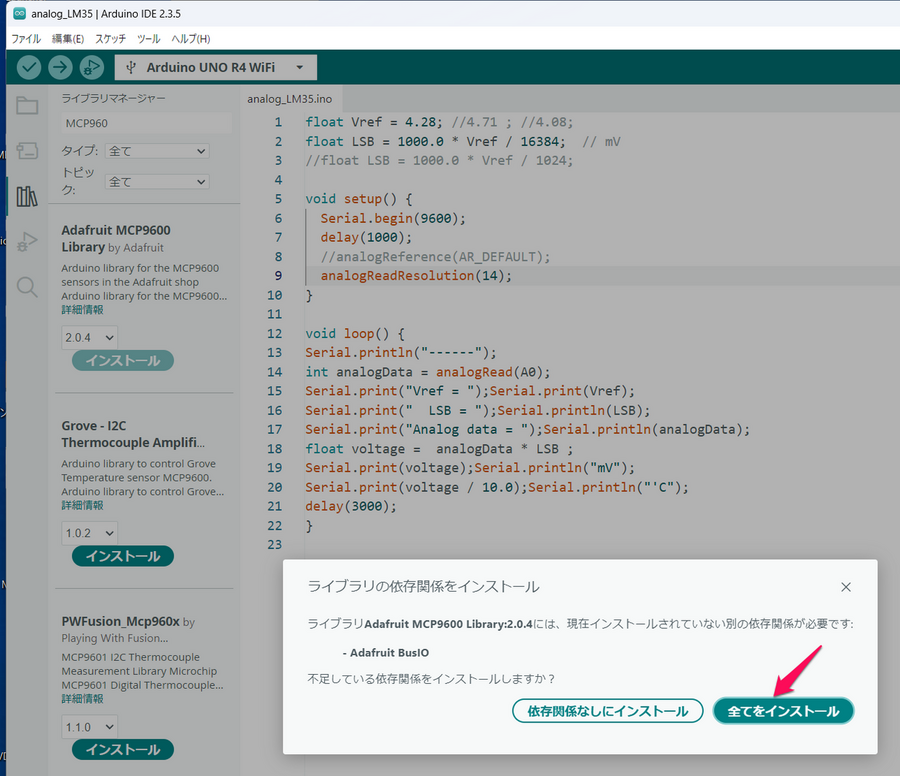900x776 pixels.
Task: Click the float voltage = analogData * LSB line
Action: click(439, 449)
